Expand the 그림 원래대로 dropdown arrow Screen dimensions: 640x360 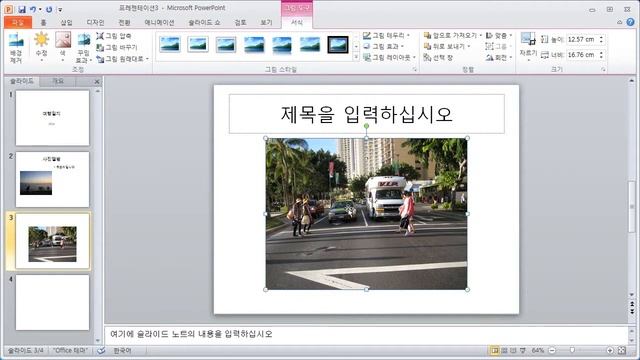(147, 59)
